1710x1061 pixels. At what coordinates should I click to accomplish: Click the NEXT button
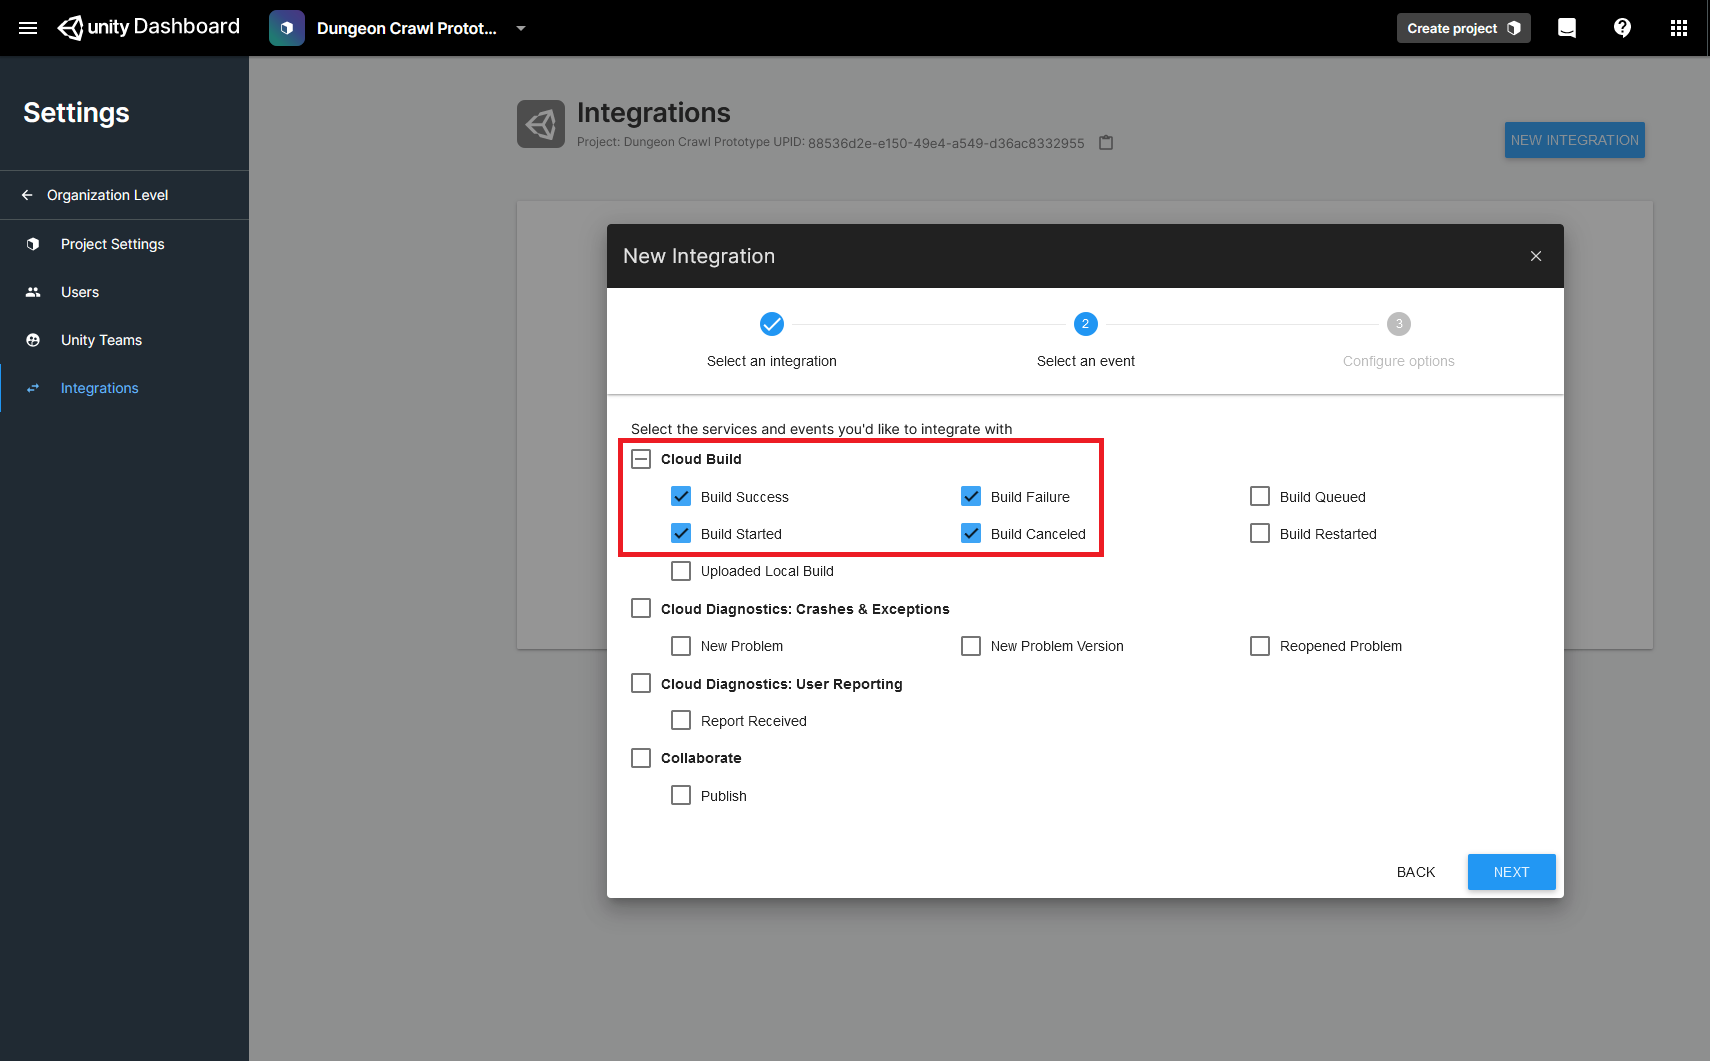1511,872
